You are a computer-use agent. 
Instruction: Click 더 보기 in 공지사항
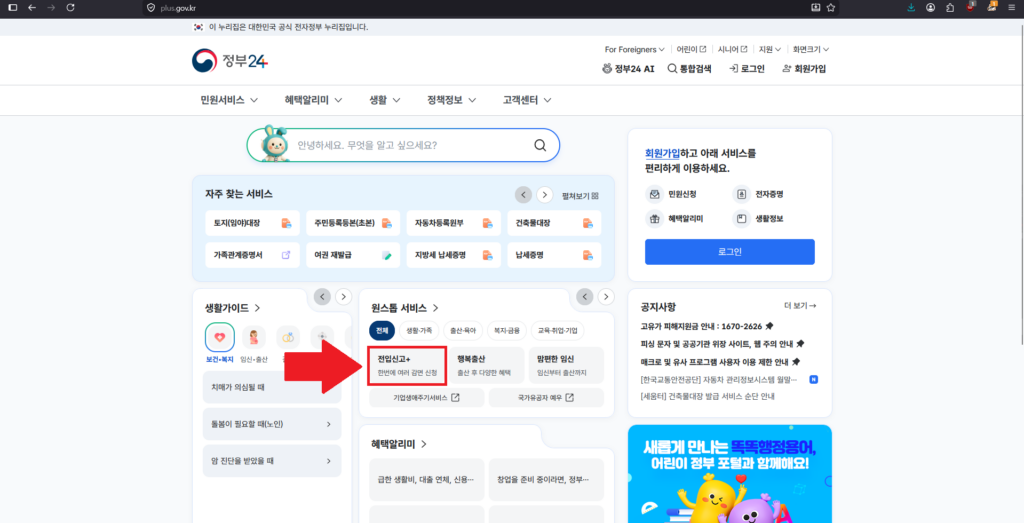800,306
